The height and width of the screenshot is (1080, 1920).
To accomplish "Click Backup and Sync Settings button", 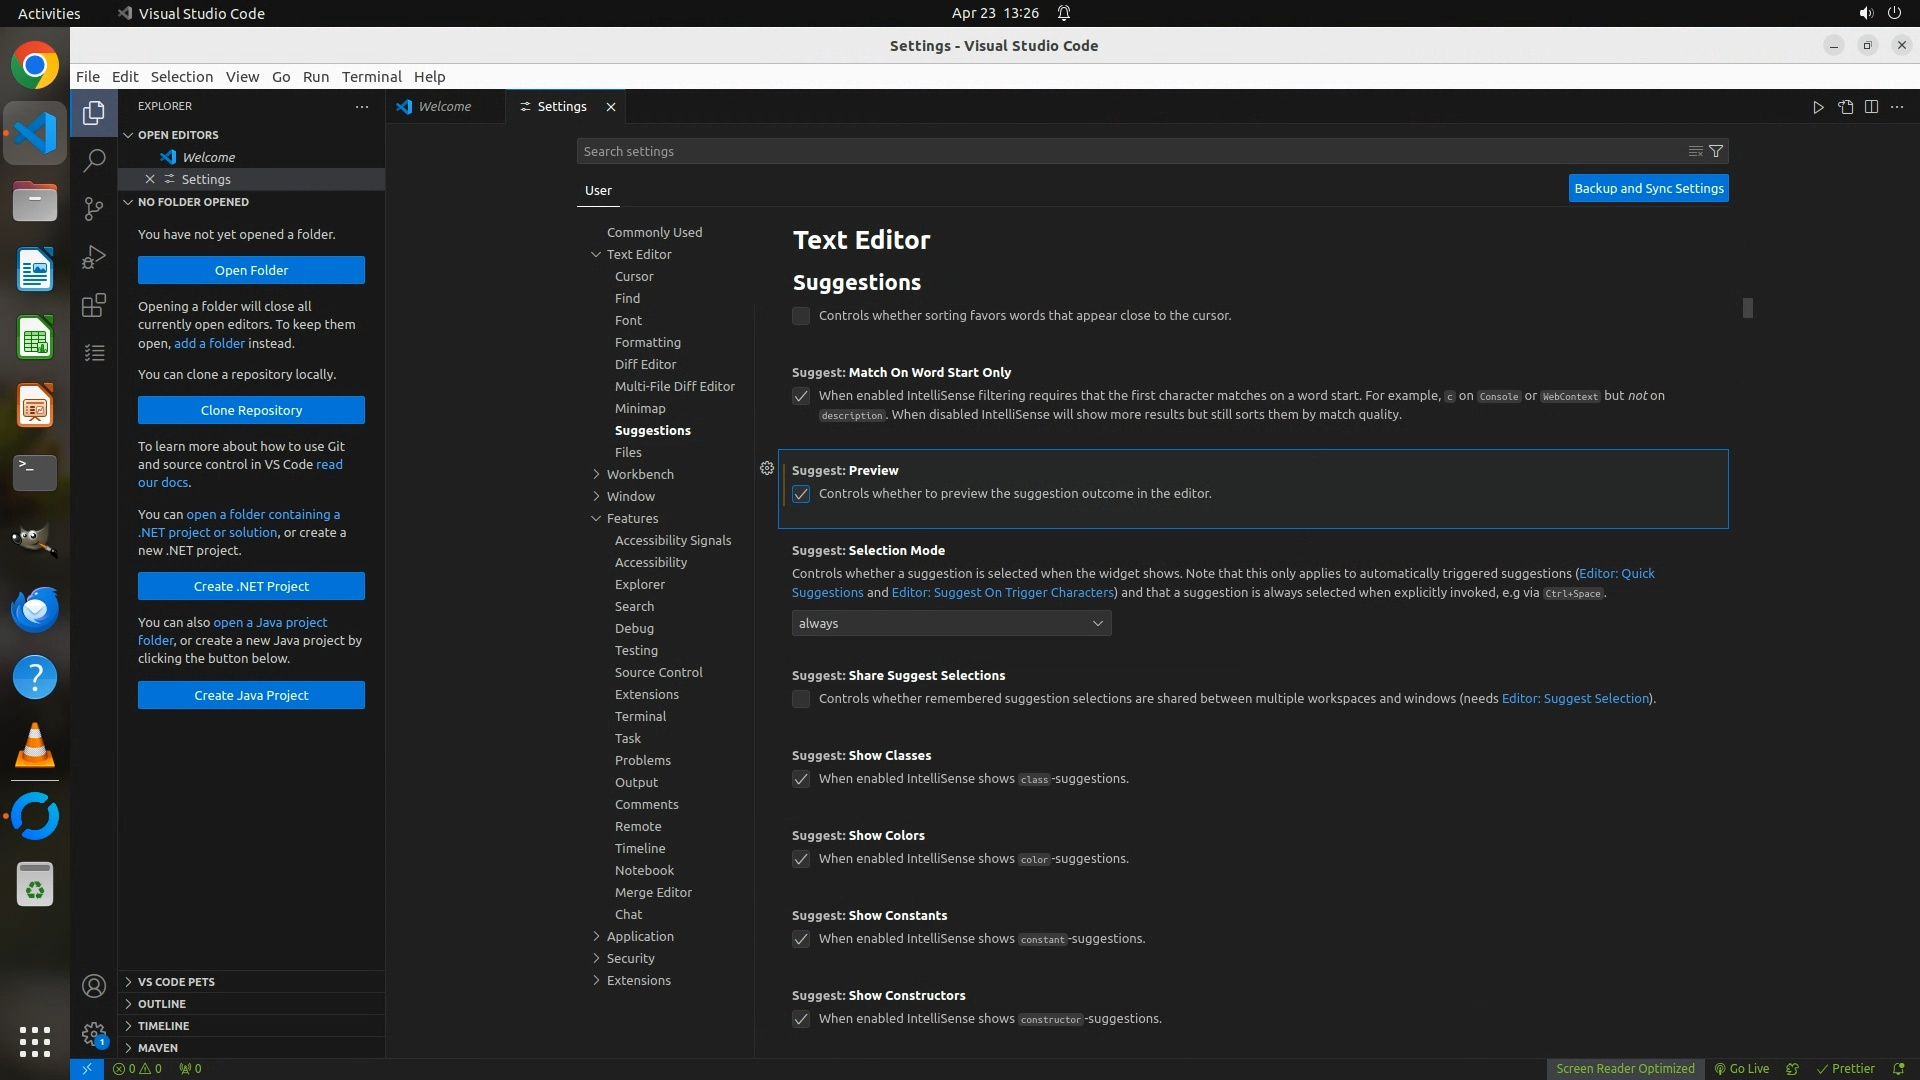I will click(1648, 188).
